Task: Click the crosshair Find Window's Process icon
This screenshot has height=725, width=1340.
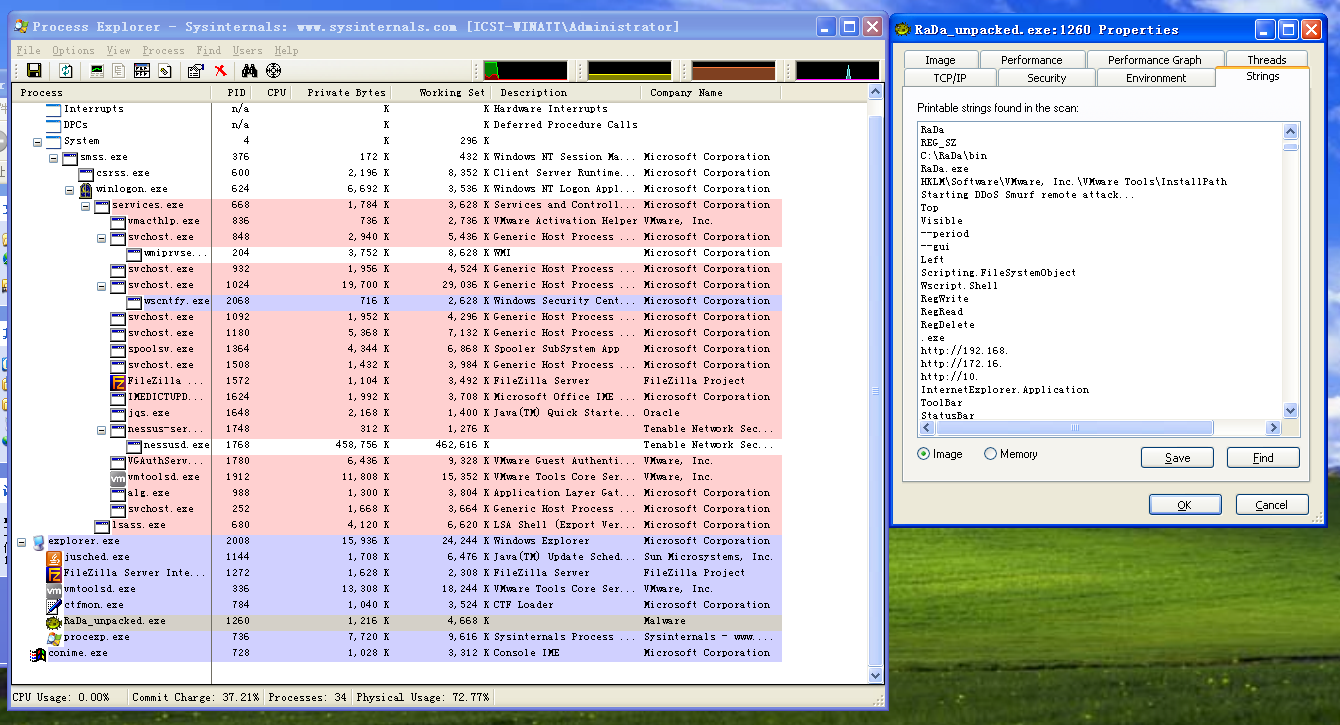Action: point(273,70)
